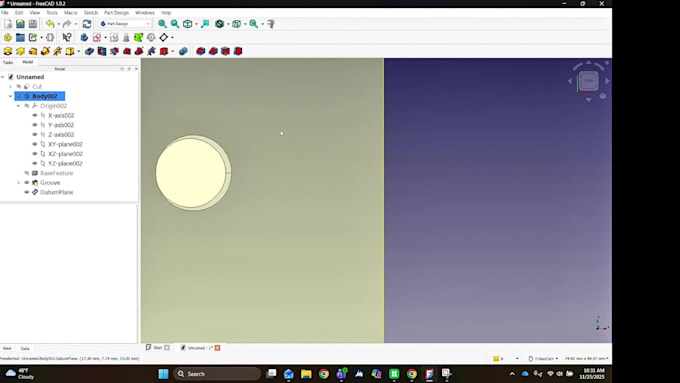
Task: Click the Undo arrow icon
Action: 50,24
